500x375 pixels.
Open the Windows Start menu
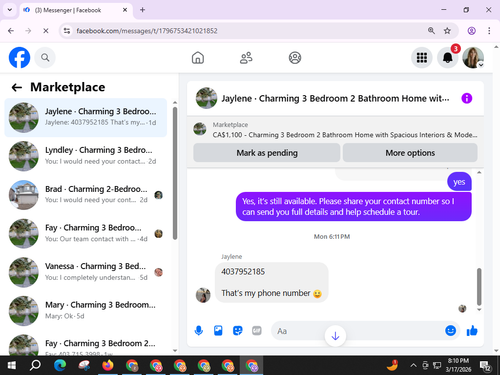coord(12,365)
